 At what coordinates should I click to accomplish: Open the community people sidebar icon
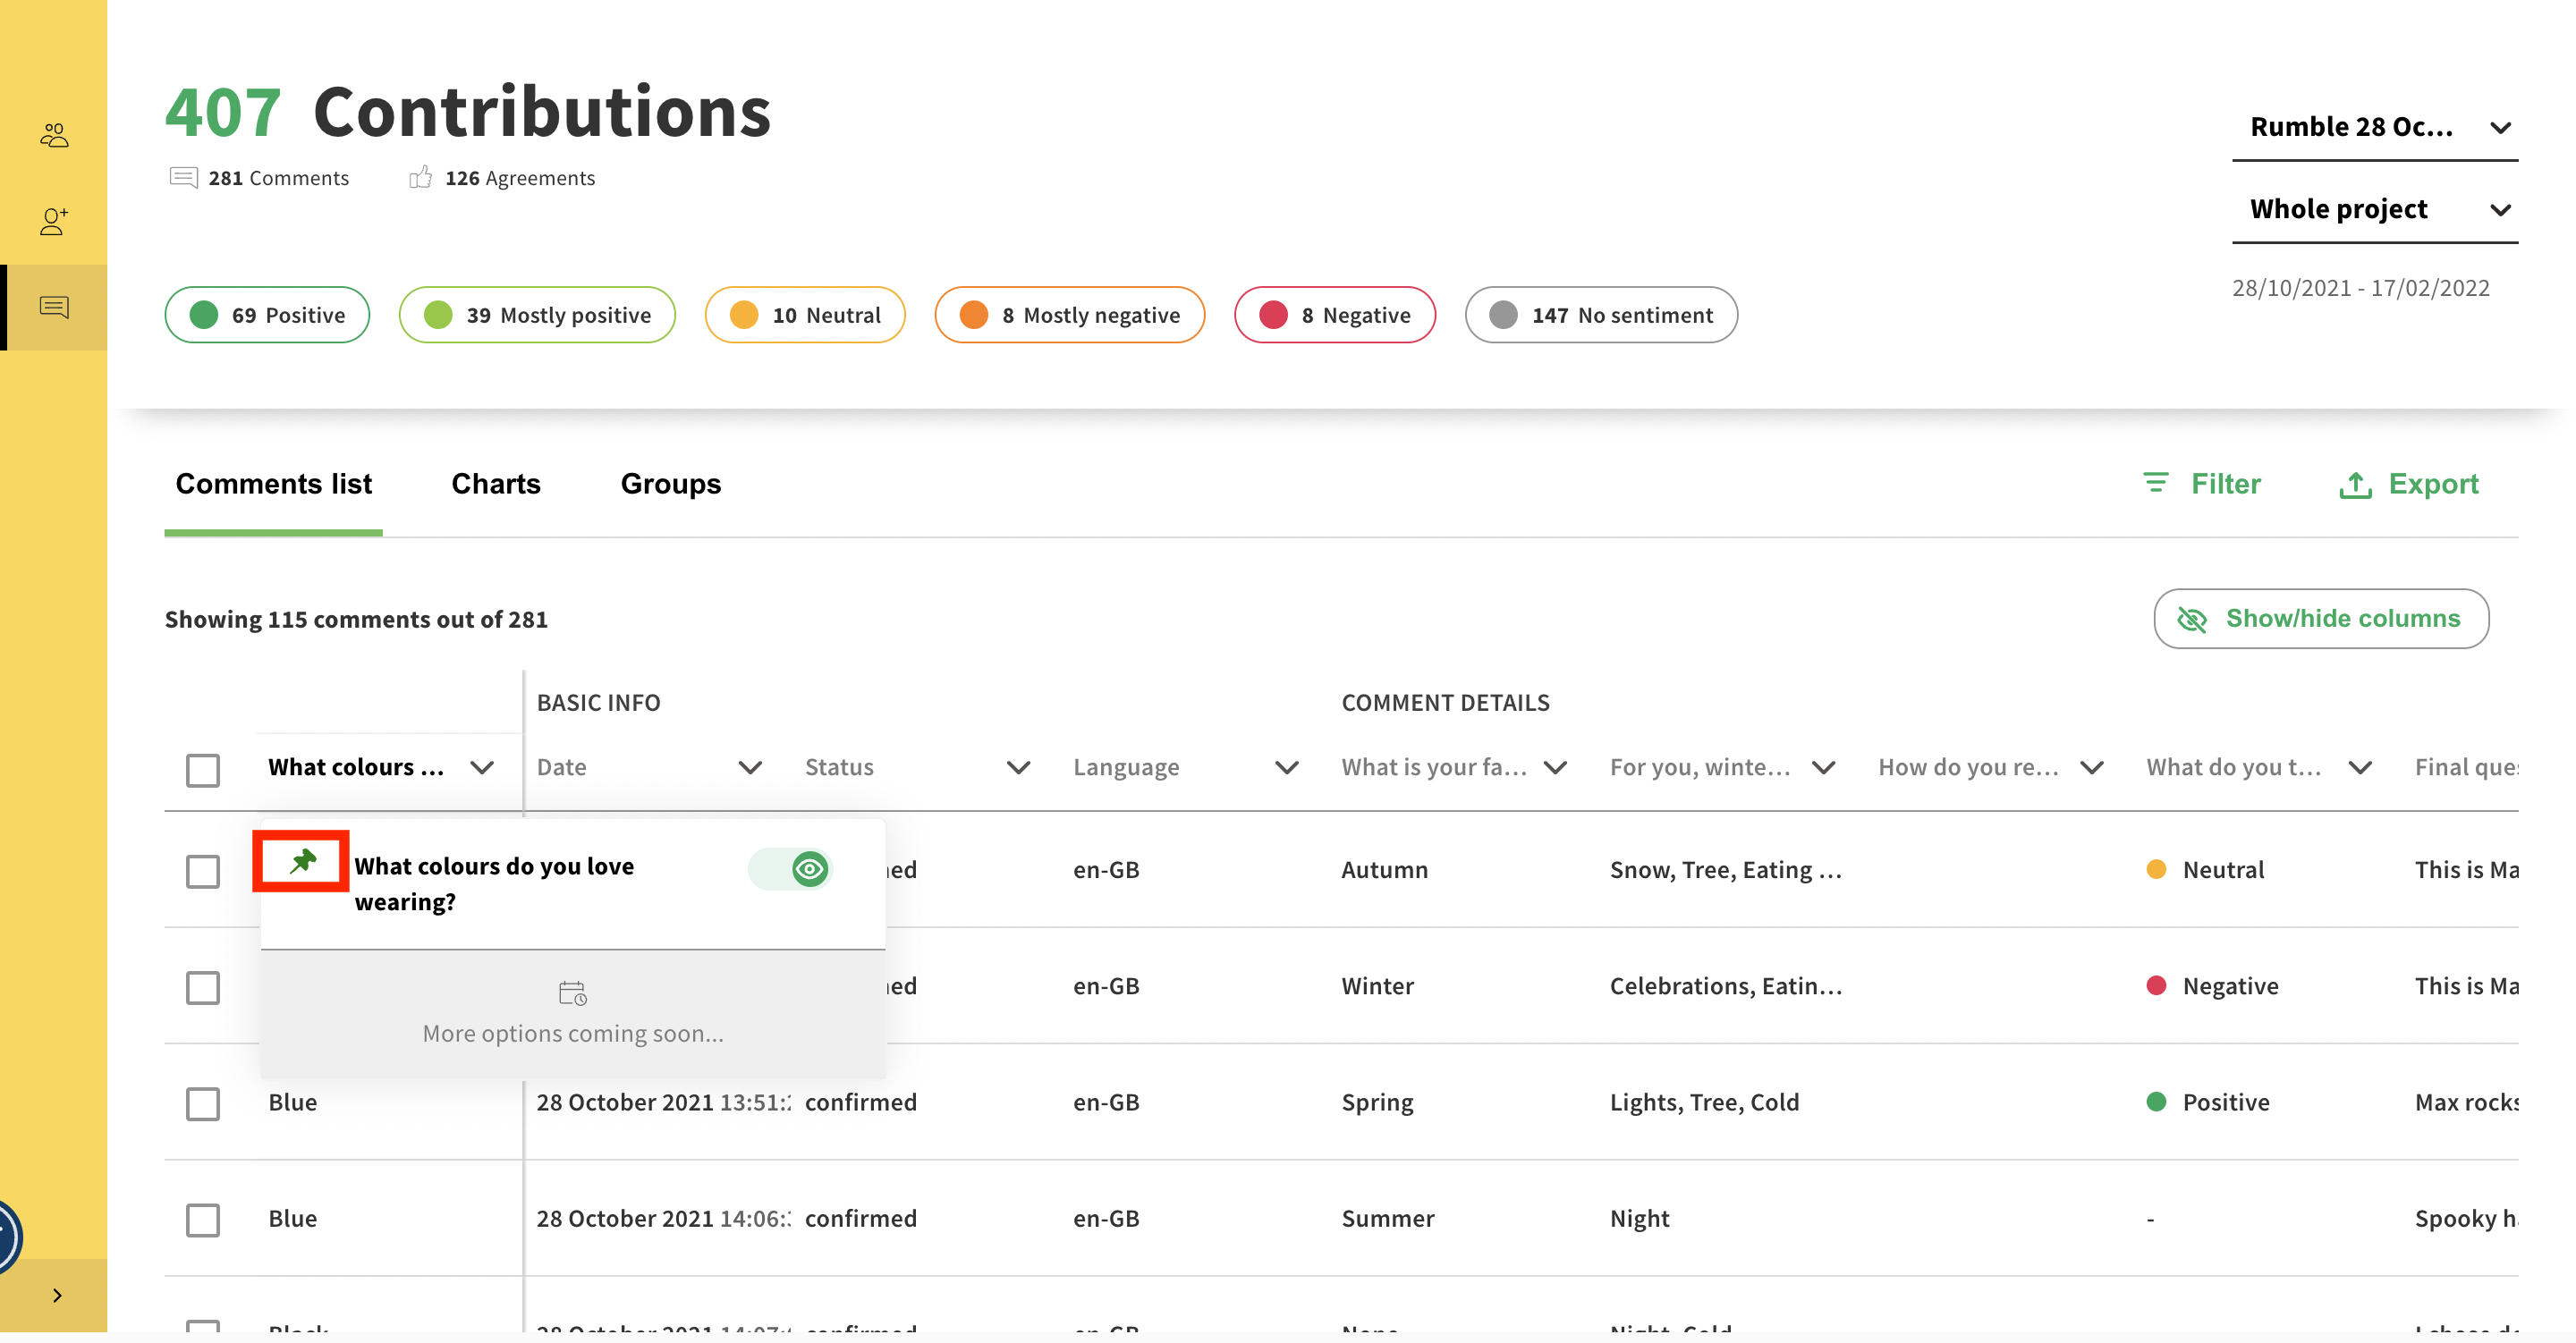tap(54, 135)
